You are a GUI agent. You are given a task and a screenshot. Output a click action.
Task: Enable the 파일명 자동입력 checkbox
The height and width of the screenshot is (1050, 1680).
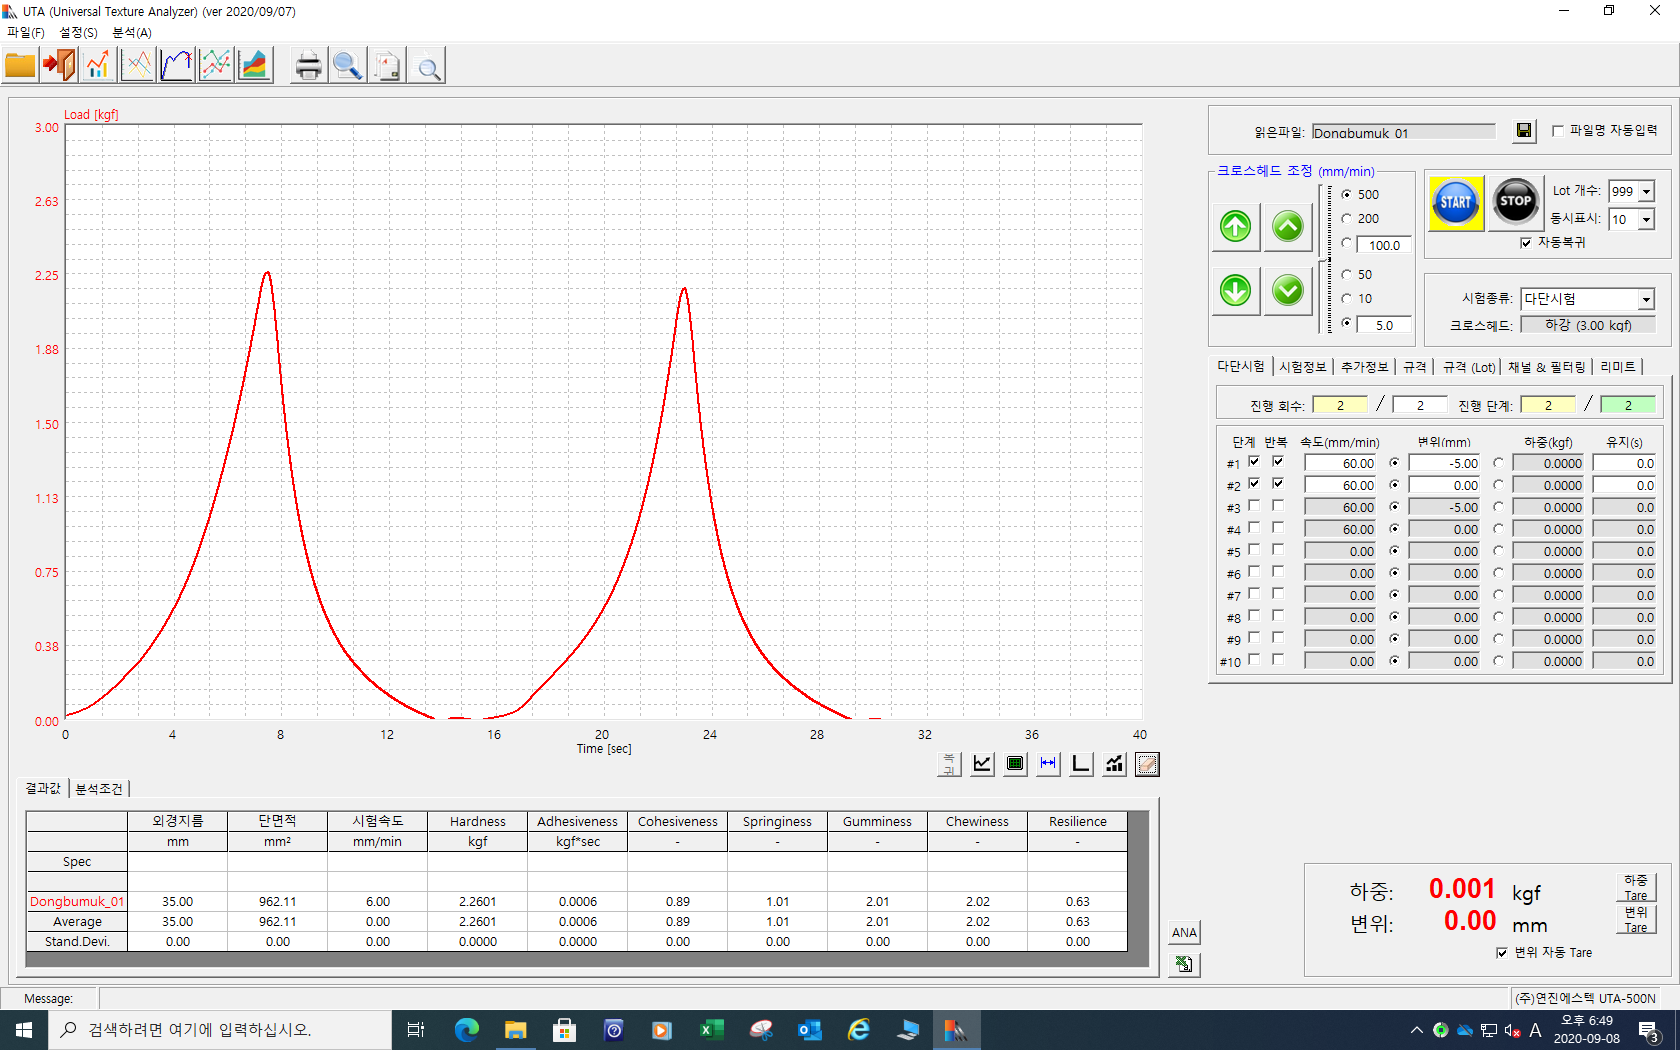pyautogui.click(x=1558, y=131)
